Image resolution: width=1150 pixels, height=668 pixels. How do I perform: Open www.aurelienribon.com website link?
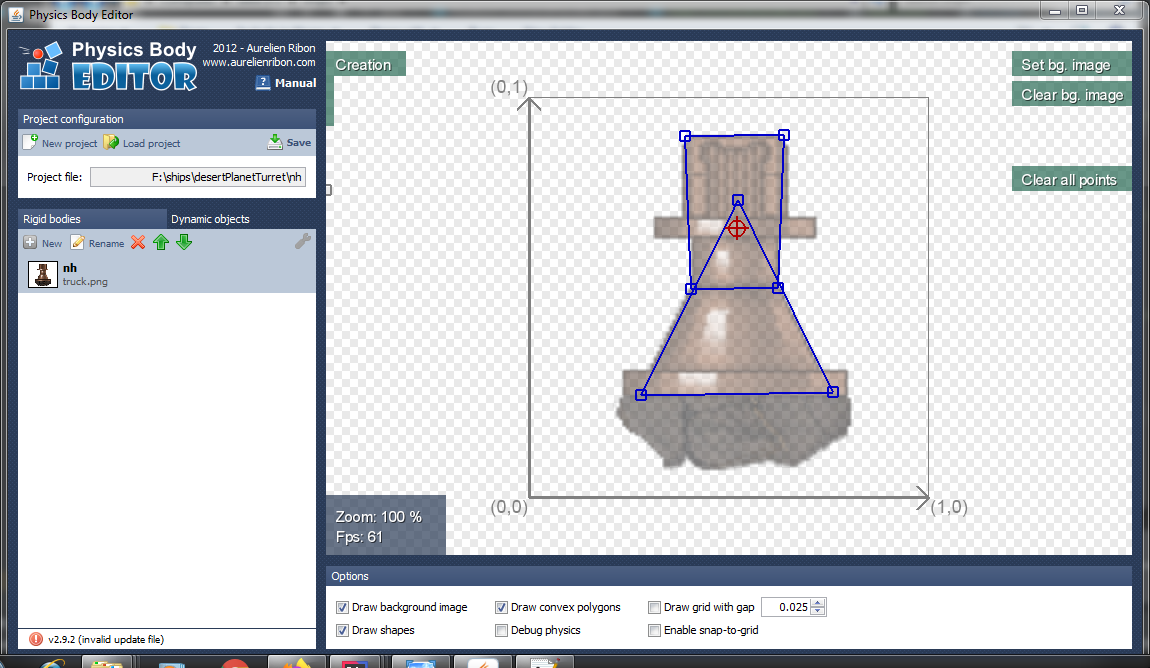point(259,62)
